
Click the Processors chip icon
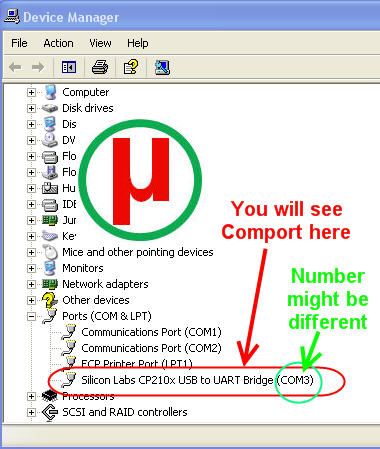click(x=50, y=396)
